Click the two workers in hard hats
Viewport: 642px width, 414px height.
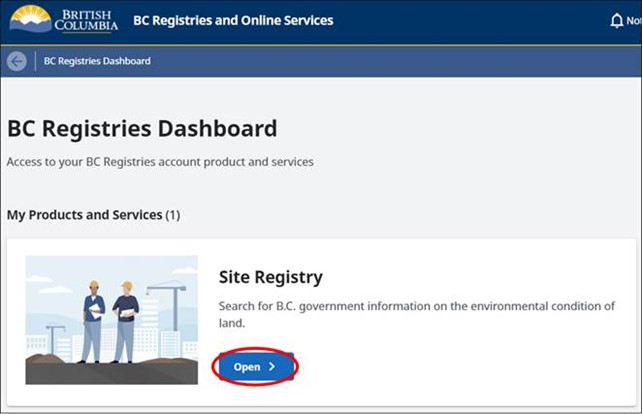point(109,320)
